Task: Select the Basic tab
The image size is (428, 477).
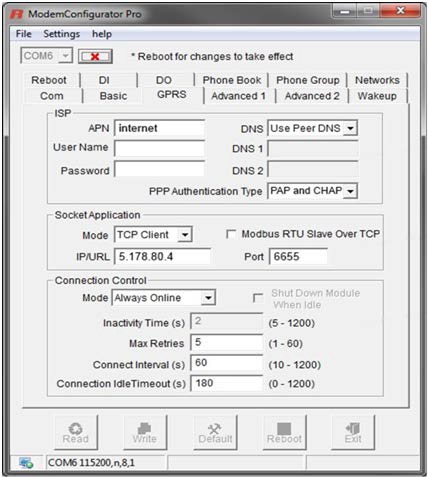Action: (x=113, y=96)
